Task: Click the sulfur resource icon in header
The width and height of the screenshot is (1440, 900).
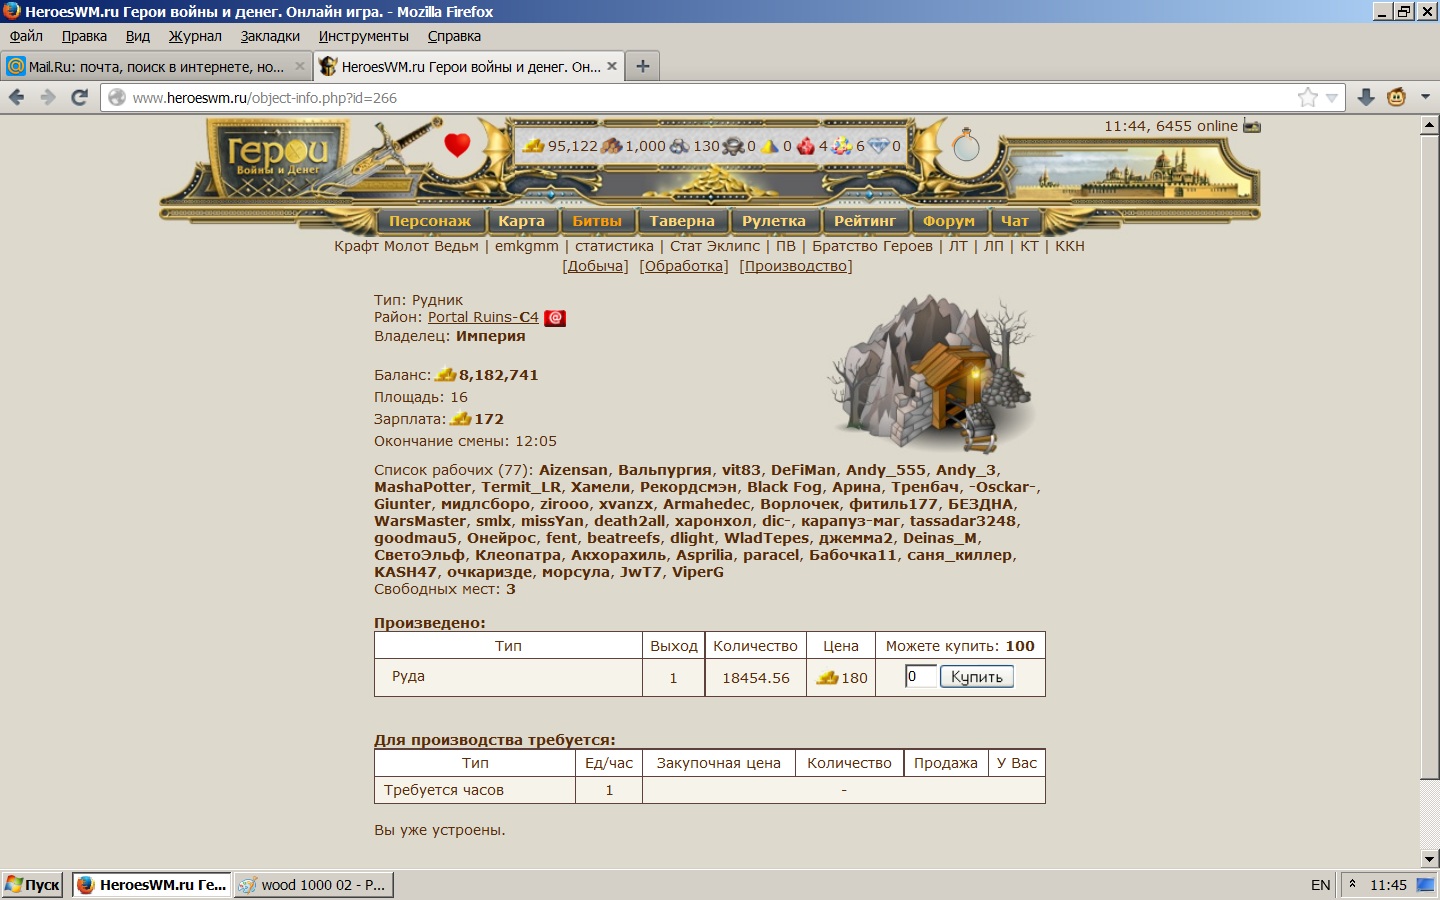Action: (770, 146)
